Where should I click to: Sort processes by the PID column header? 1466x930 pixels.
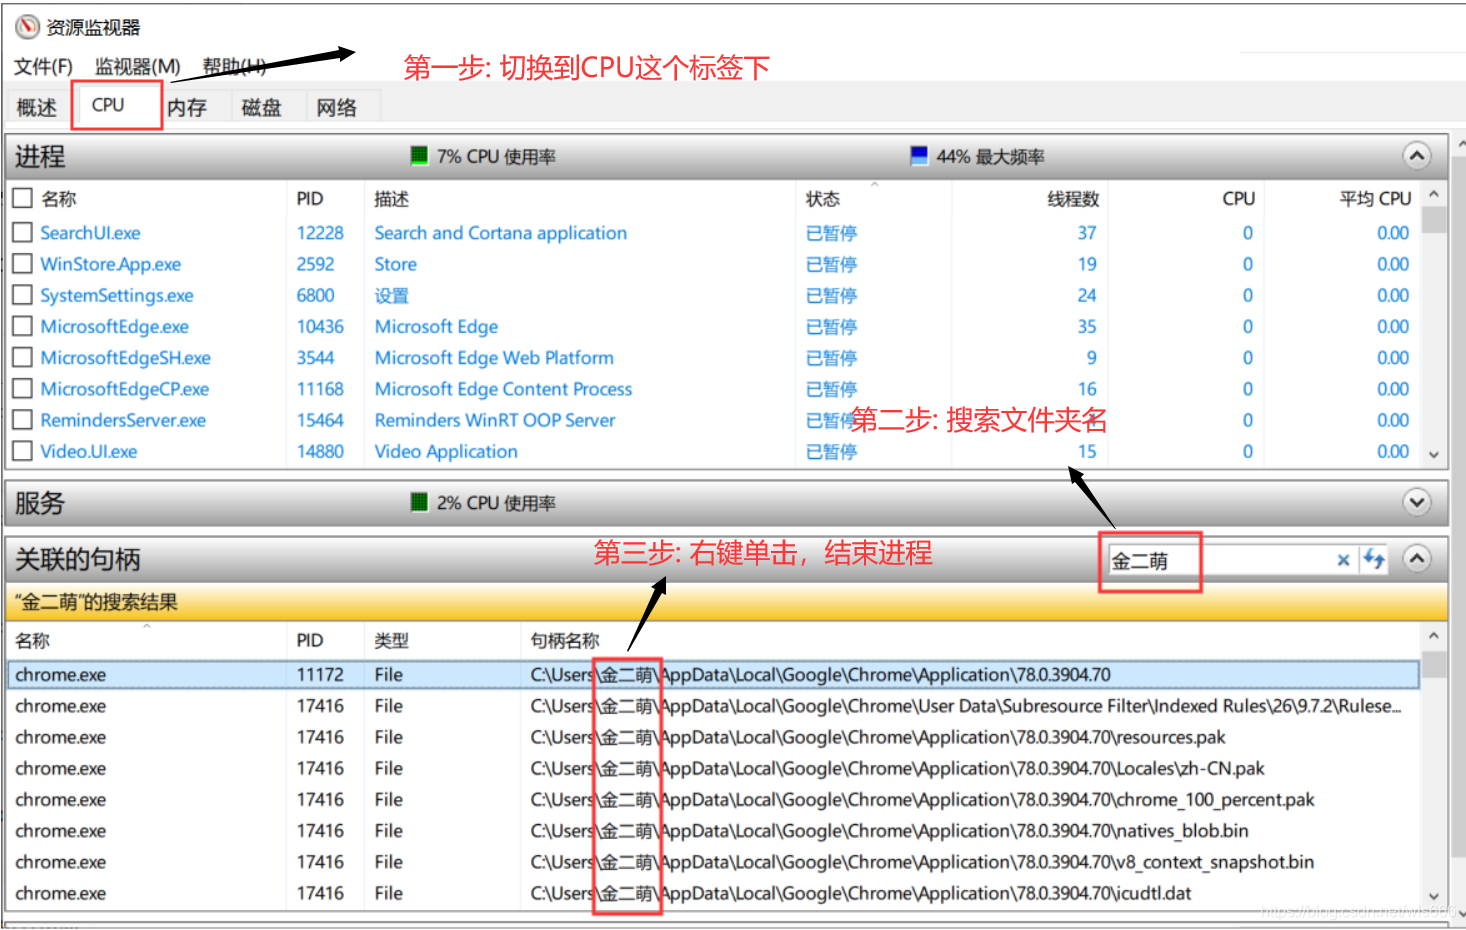310,198
